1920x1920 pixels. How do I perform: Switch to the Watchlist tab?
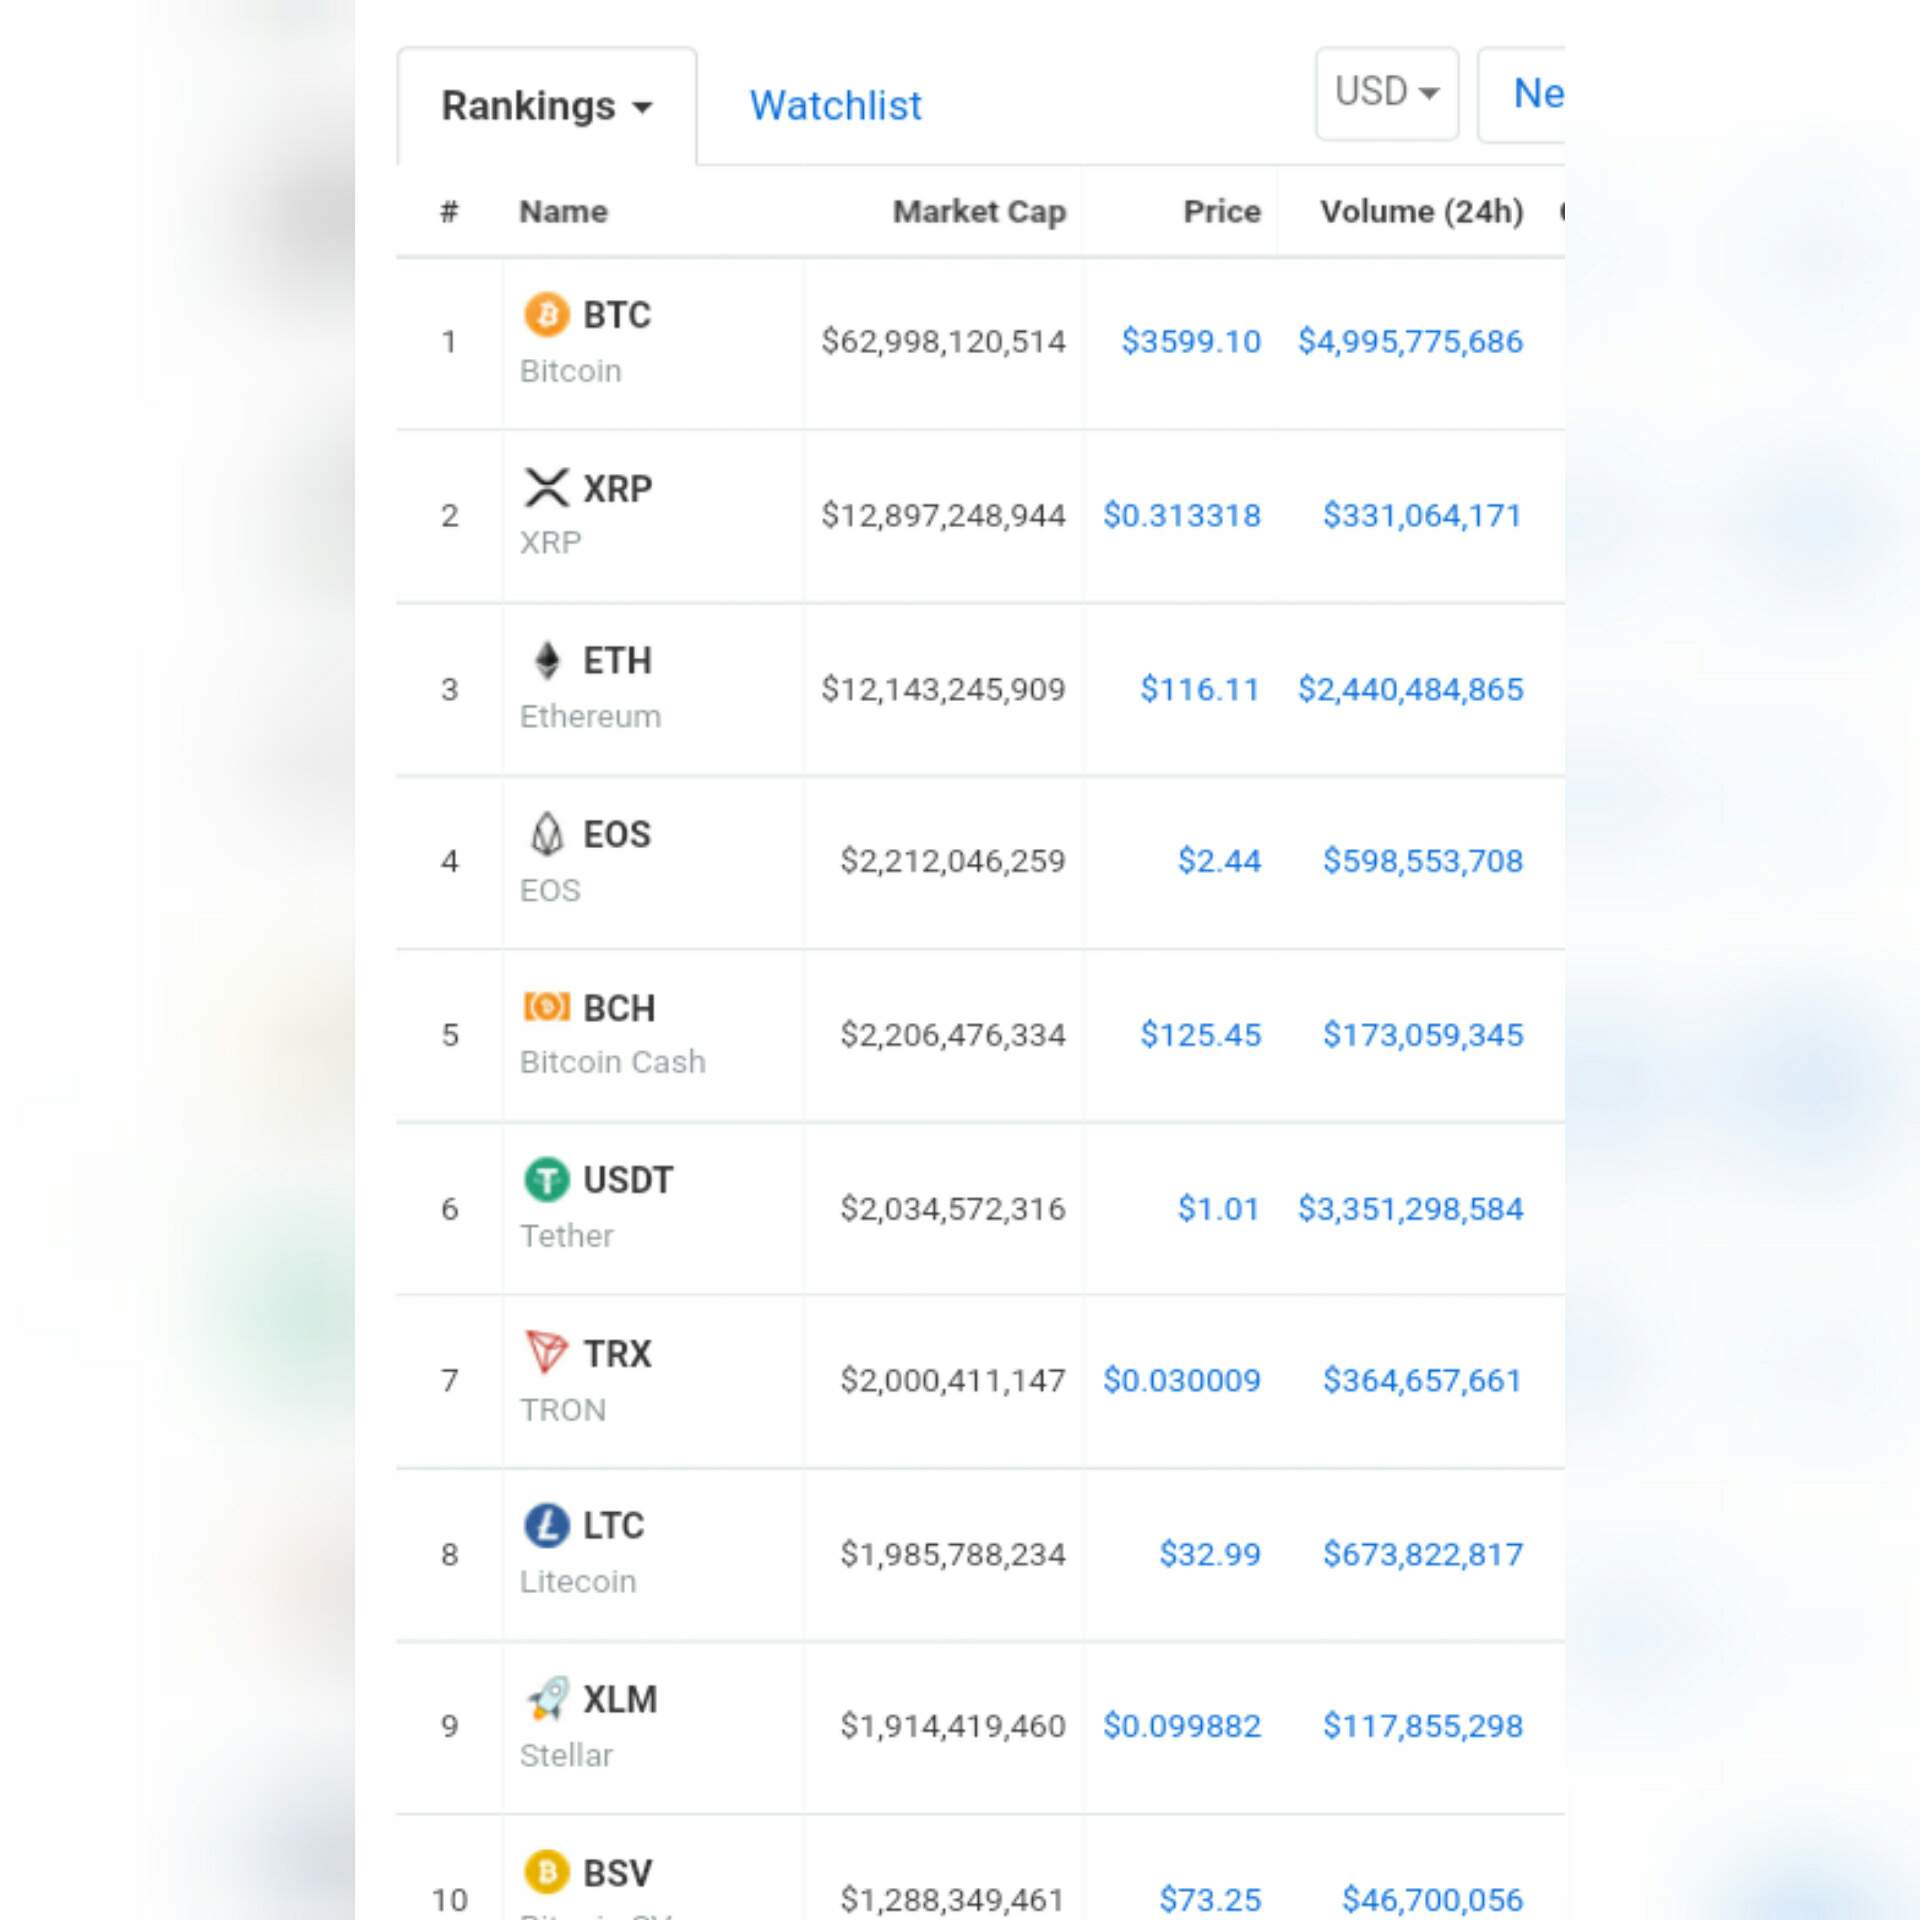tap(834, 105)
